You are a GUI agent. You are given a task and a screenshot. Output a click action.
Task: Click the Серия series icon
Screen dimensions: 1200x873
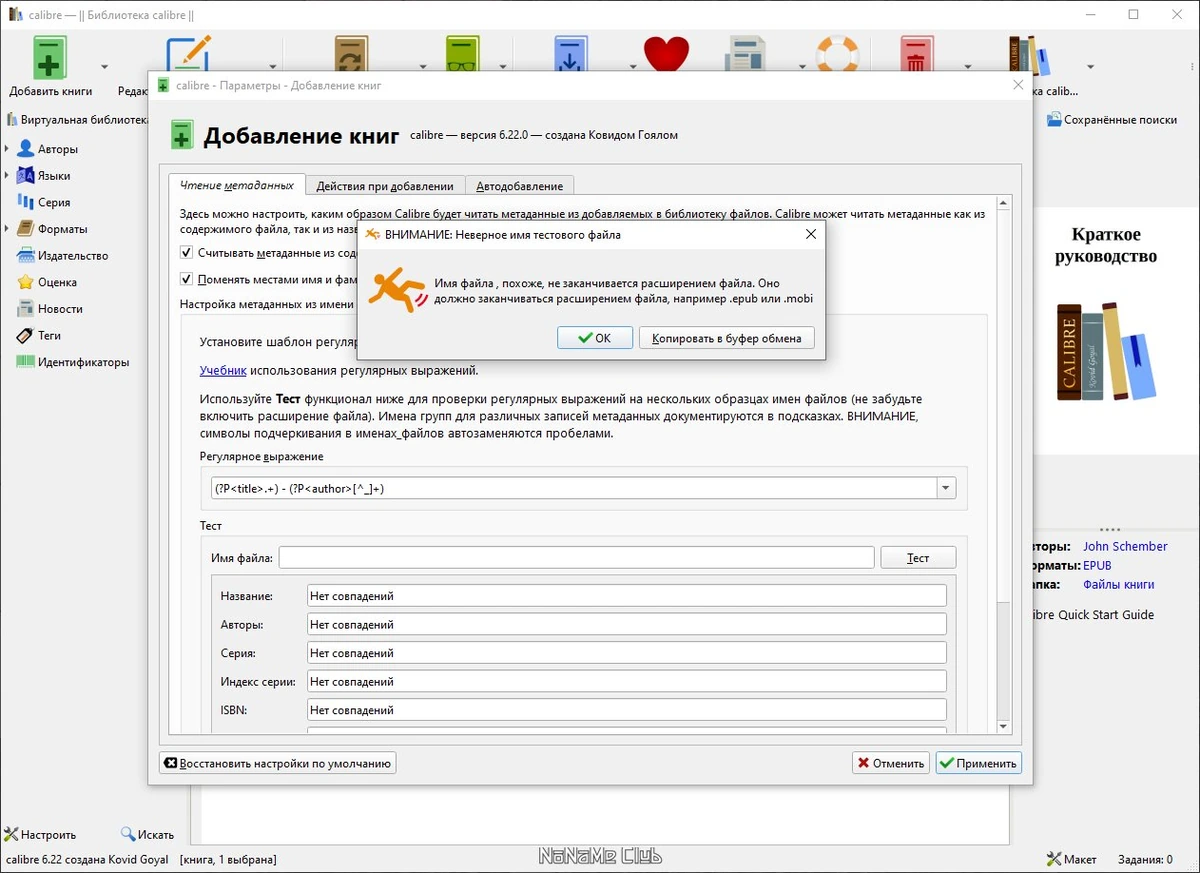click(x=25, y=202)
